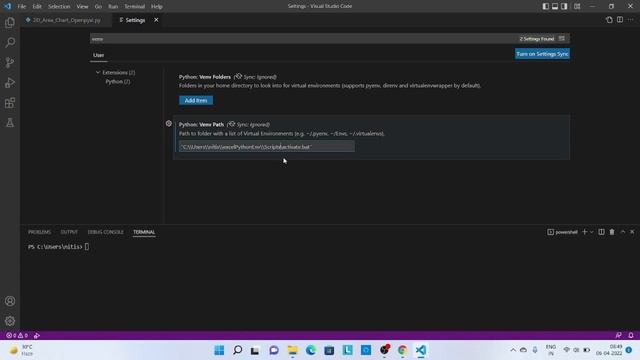This screenshot has width=640, height=360.
Task: Close the terminal panel
Action: click(632, 232)
